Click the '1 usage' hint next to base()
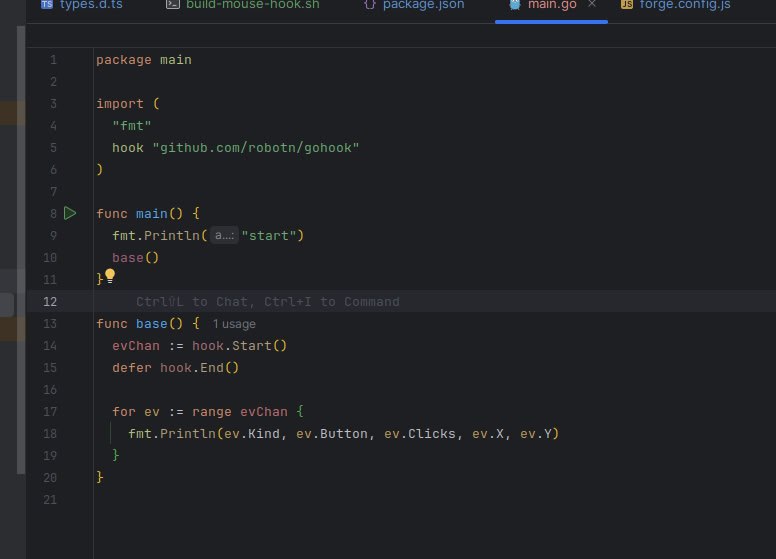The width and height of the screenshot is (776, 559). point(234,324)
